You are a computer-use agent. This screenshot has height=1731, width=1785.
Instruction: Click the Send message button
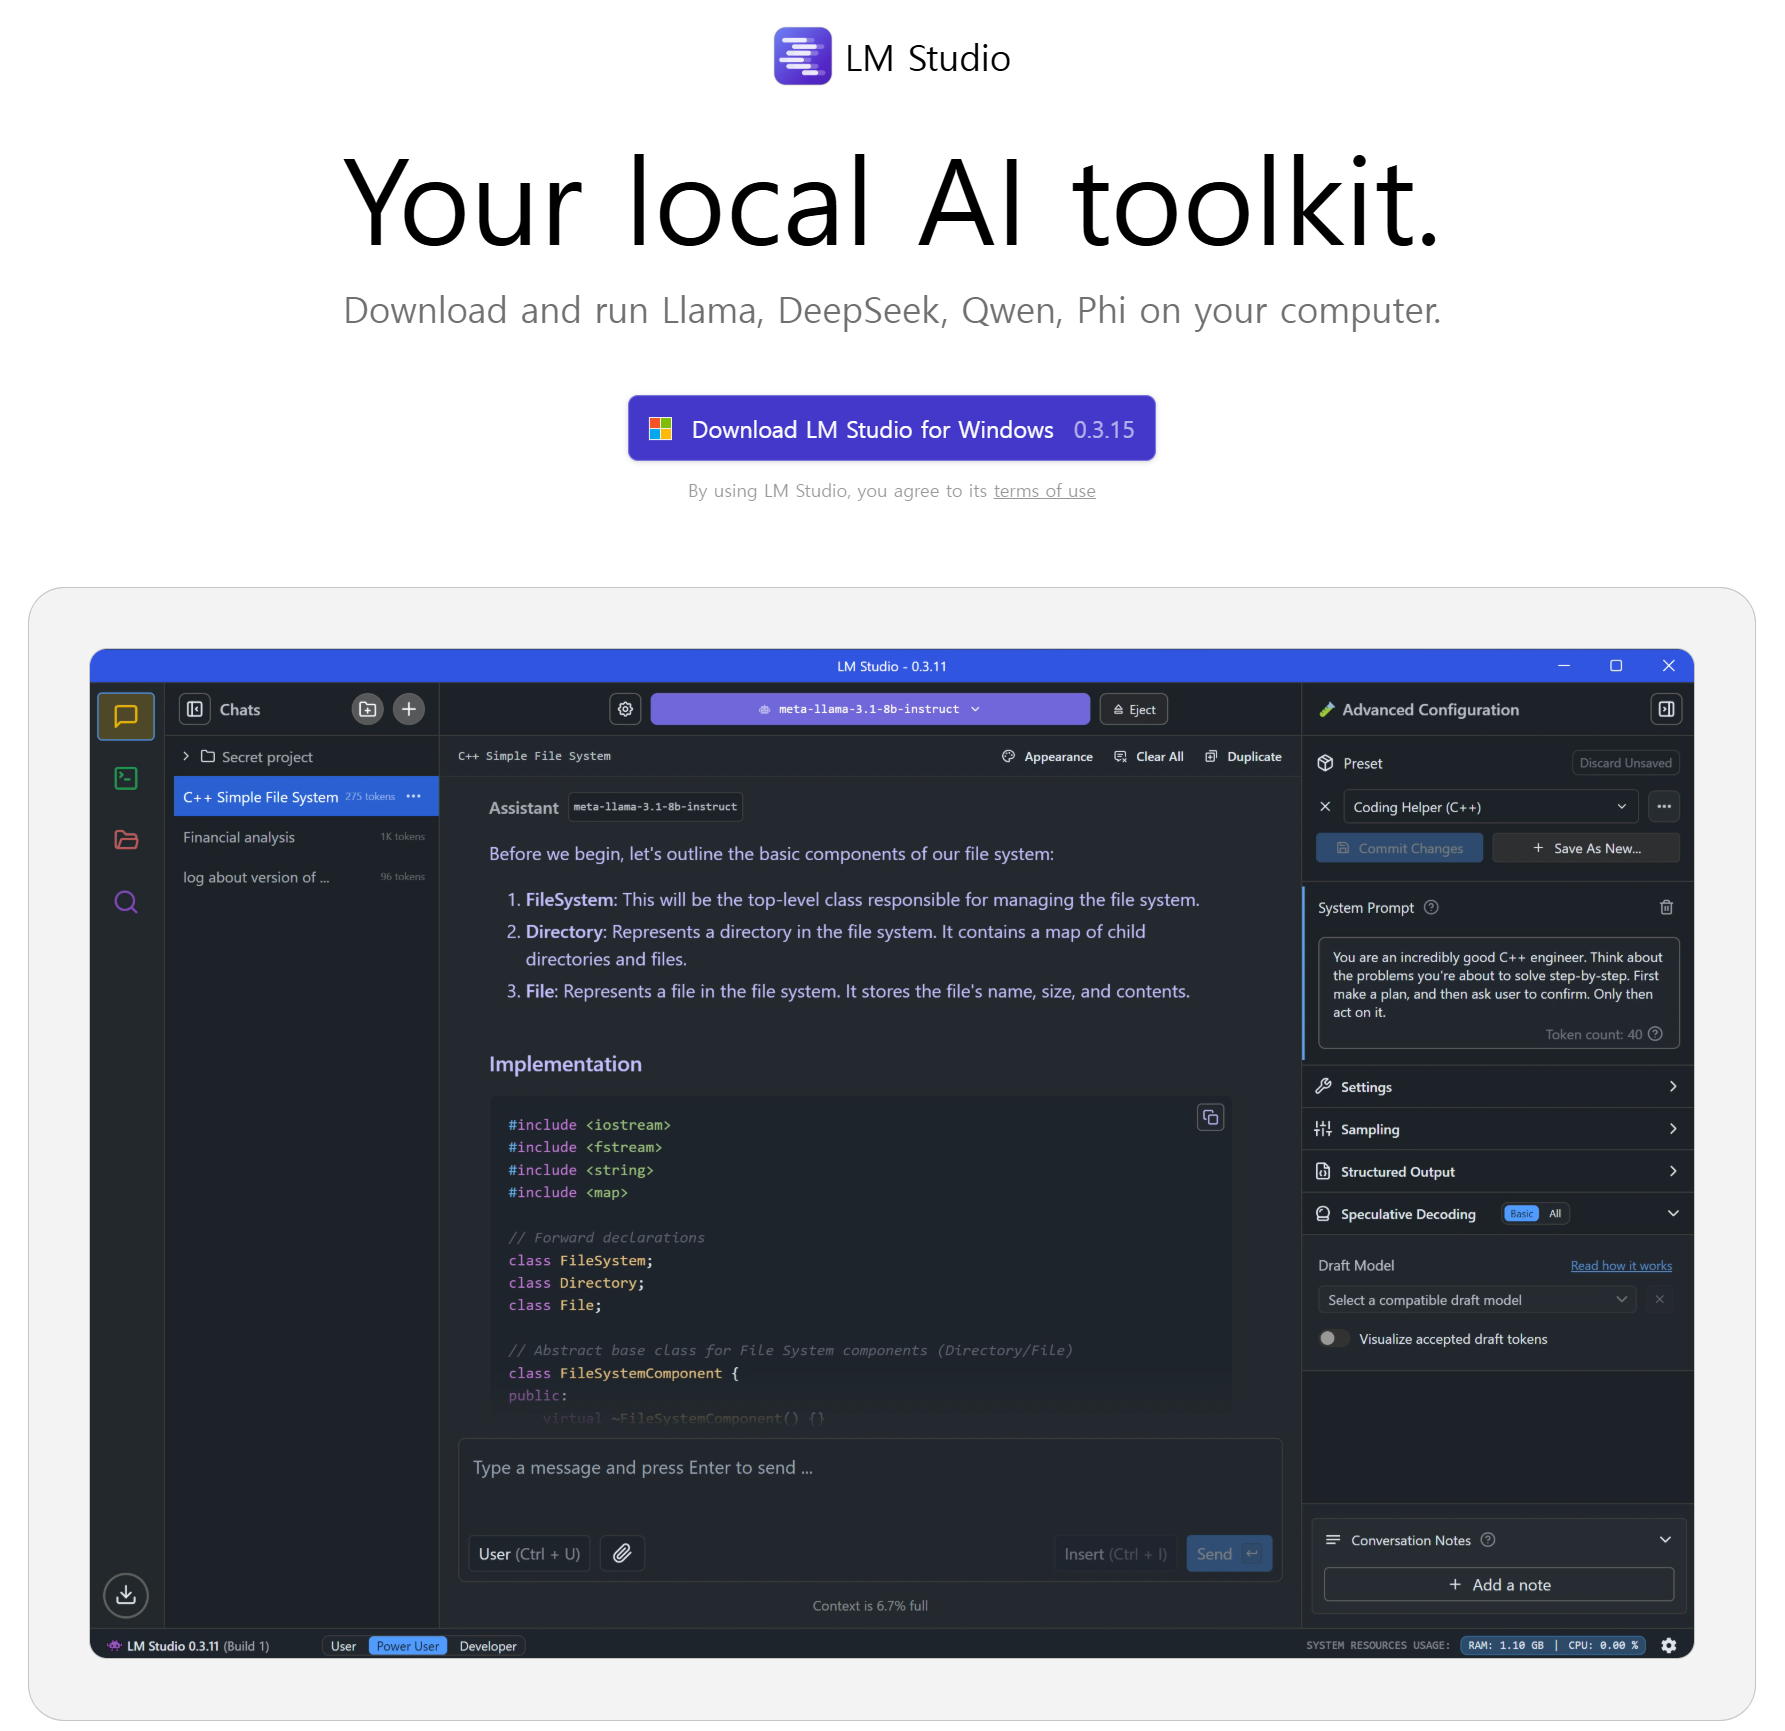click(x=1229, y=1553)
